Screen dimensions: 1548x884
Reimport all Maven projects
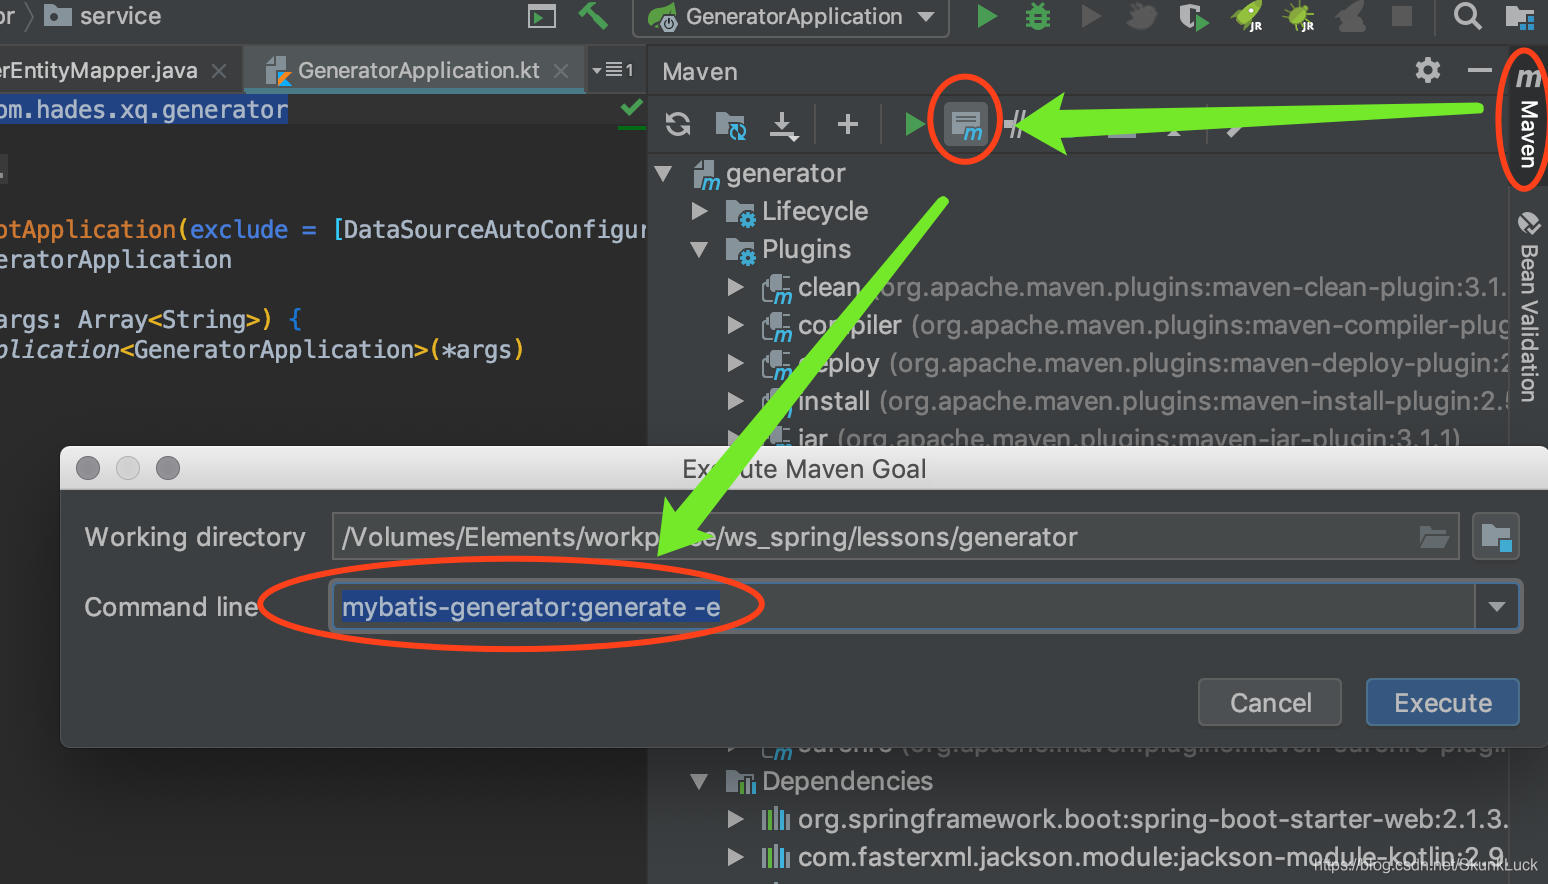[678, 124]
